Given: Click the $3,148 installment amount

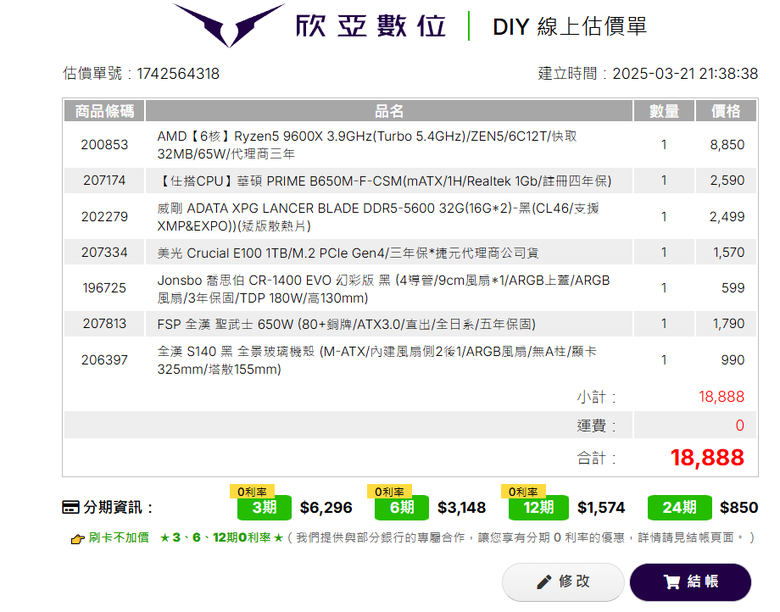Looking at the screenshot, I should tap(462, 508).
